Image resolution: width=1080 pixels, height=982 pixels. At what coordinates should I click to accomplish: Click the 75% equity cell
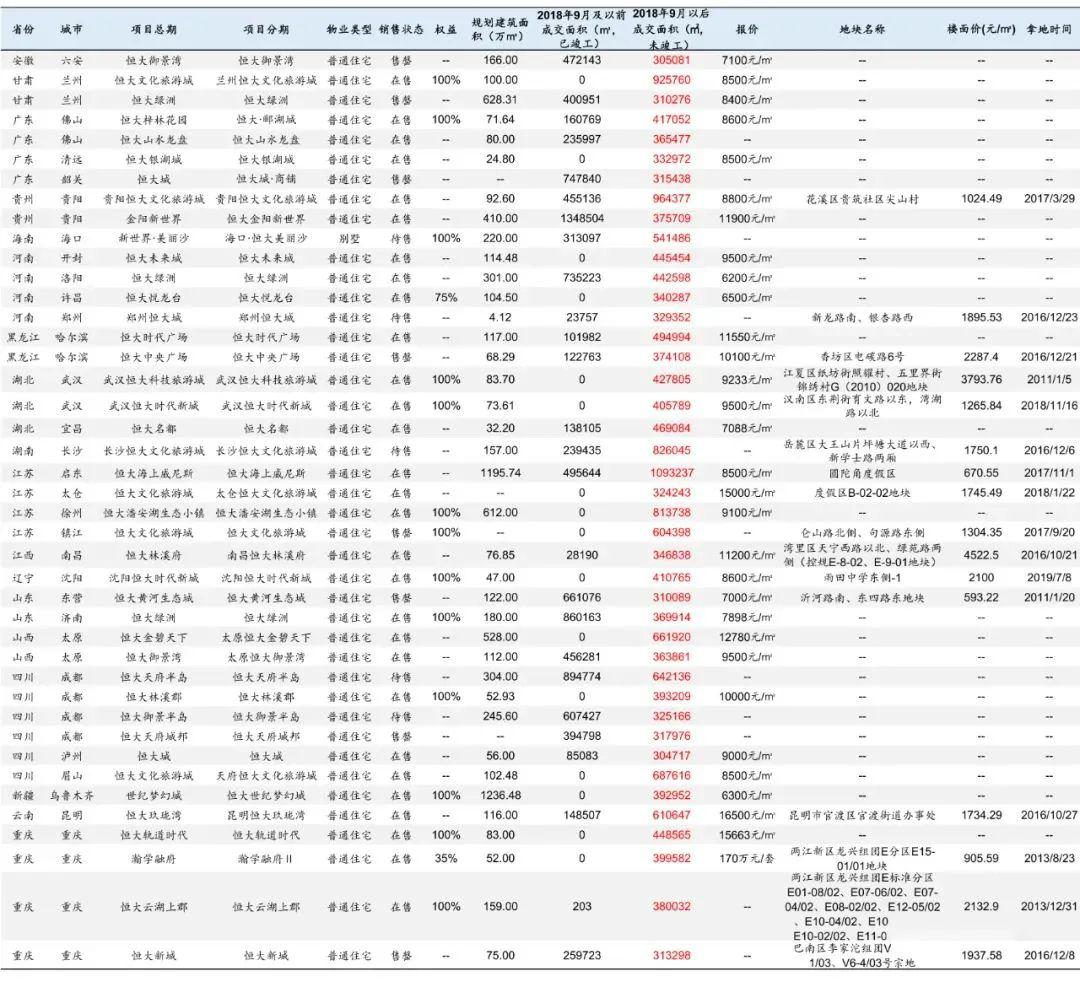[x=446, y=298]
